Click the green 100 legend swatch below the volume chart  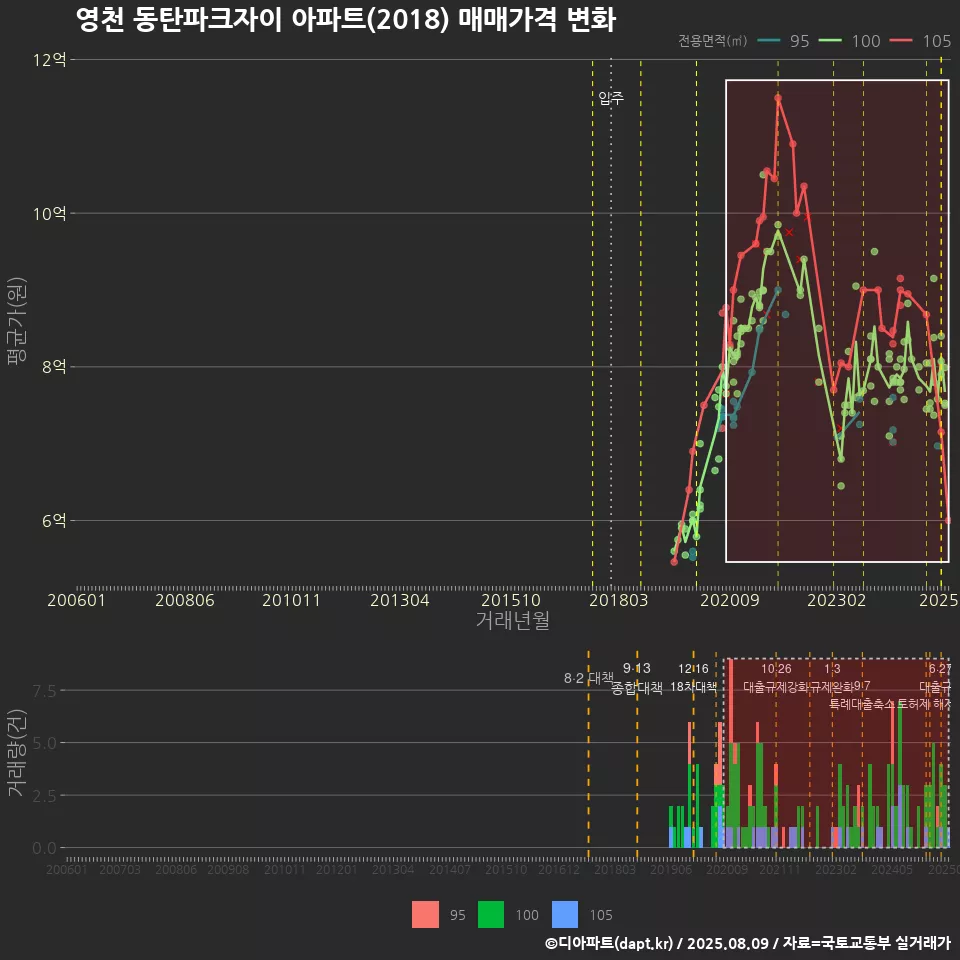coord(490,915)
